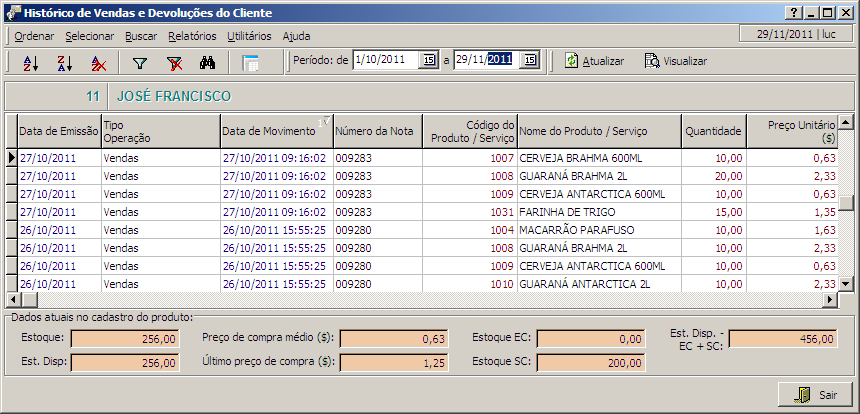Click the clear sorting icon
The width and height of the screenshot is (860, 414).
(x=98, y=62)
